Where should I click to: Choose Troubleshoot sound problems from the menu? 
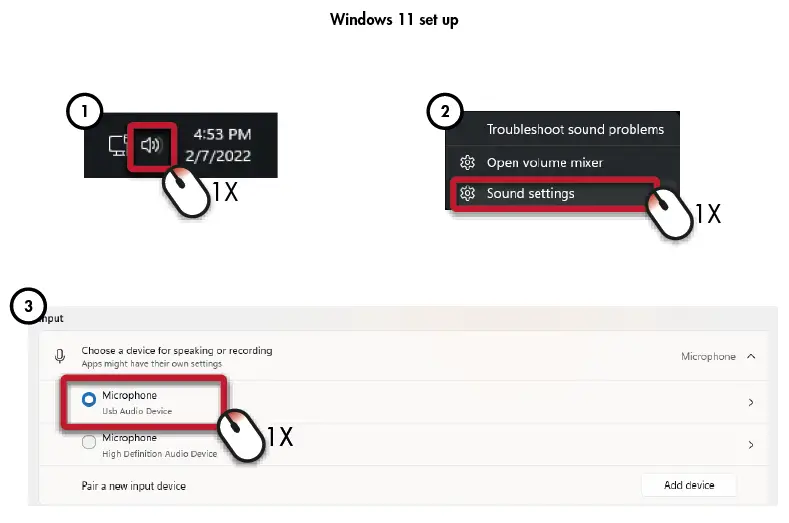tap(574, 129)
